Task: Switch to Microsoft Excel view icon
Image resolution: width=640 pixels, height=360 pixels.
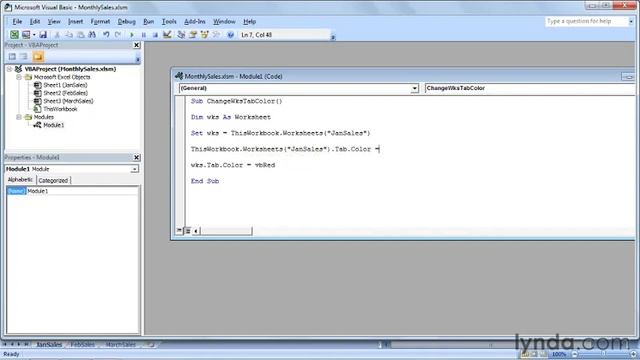Action: [x=14, y=35]
